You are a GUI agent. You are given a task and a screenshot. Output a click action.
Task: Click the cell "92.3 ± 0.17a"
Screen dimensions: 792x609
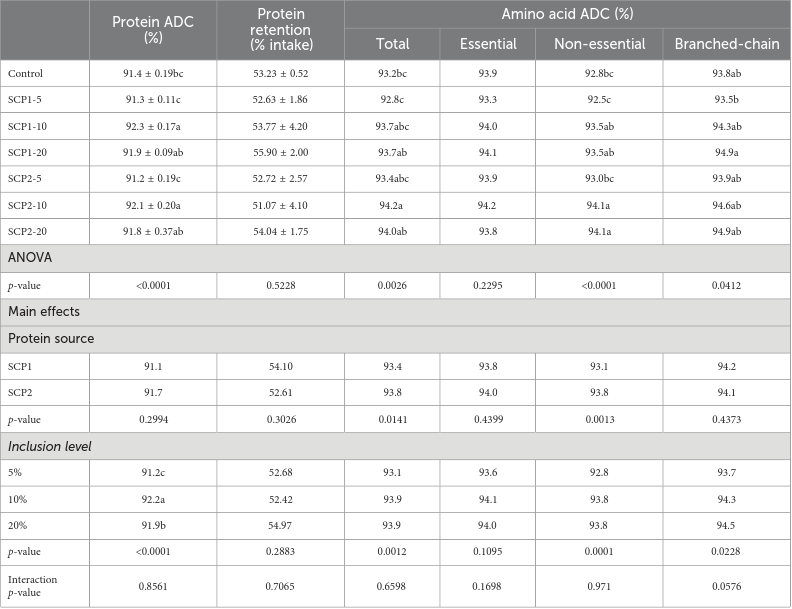pos(151,127)
